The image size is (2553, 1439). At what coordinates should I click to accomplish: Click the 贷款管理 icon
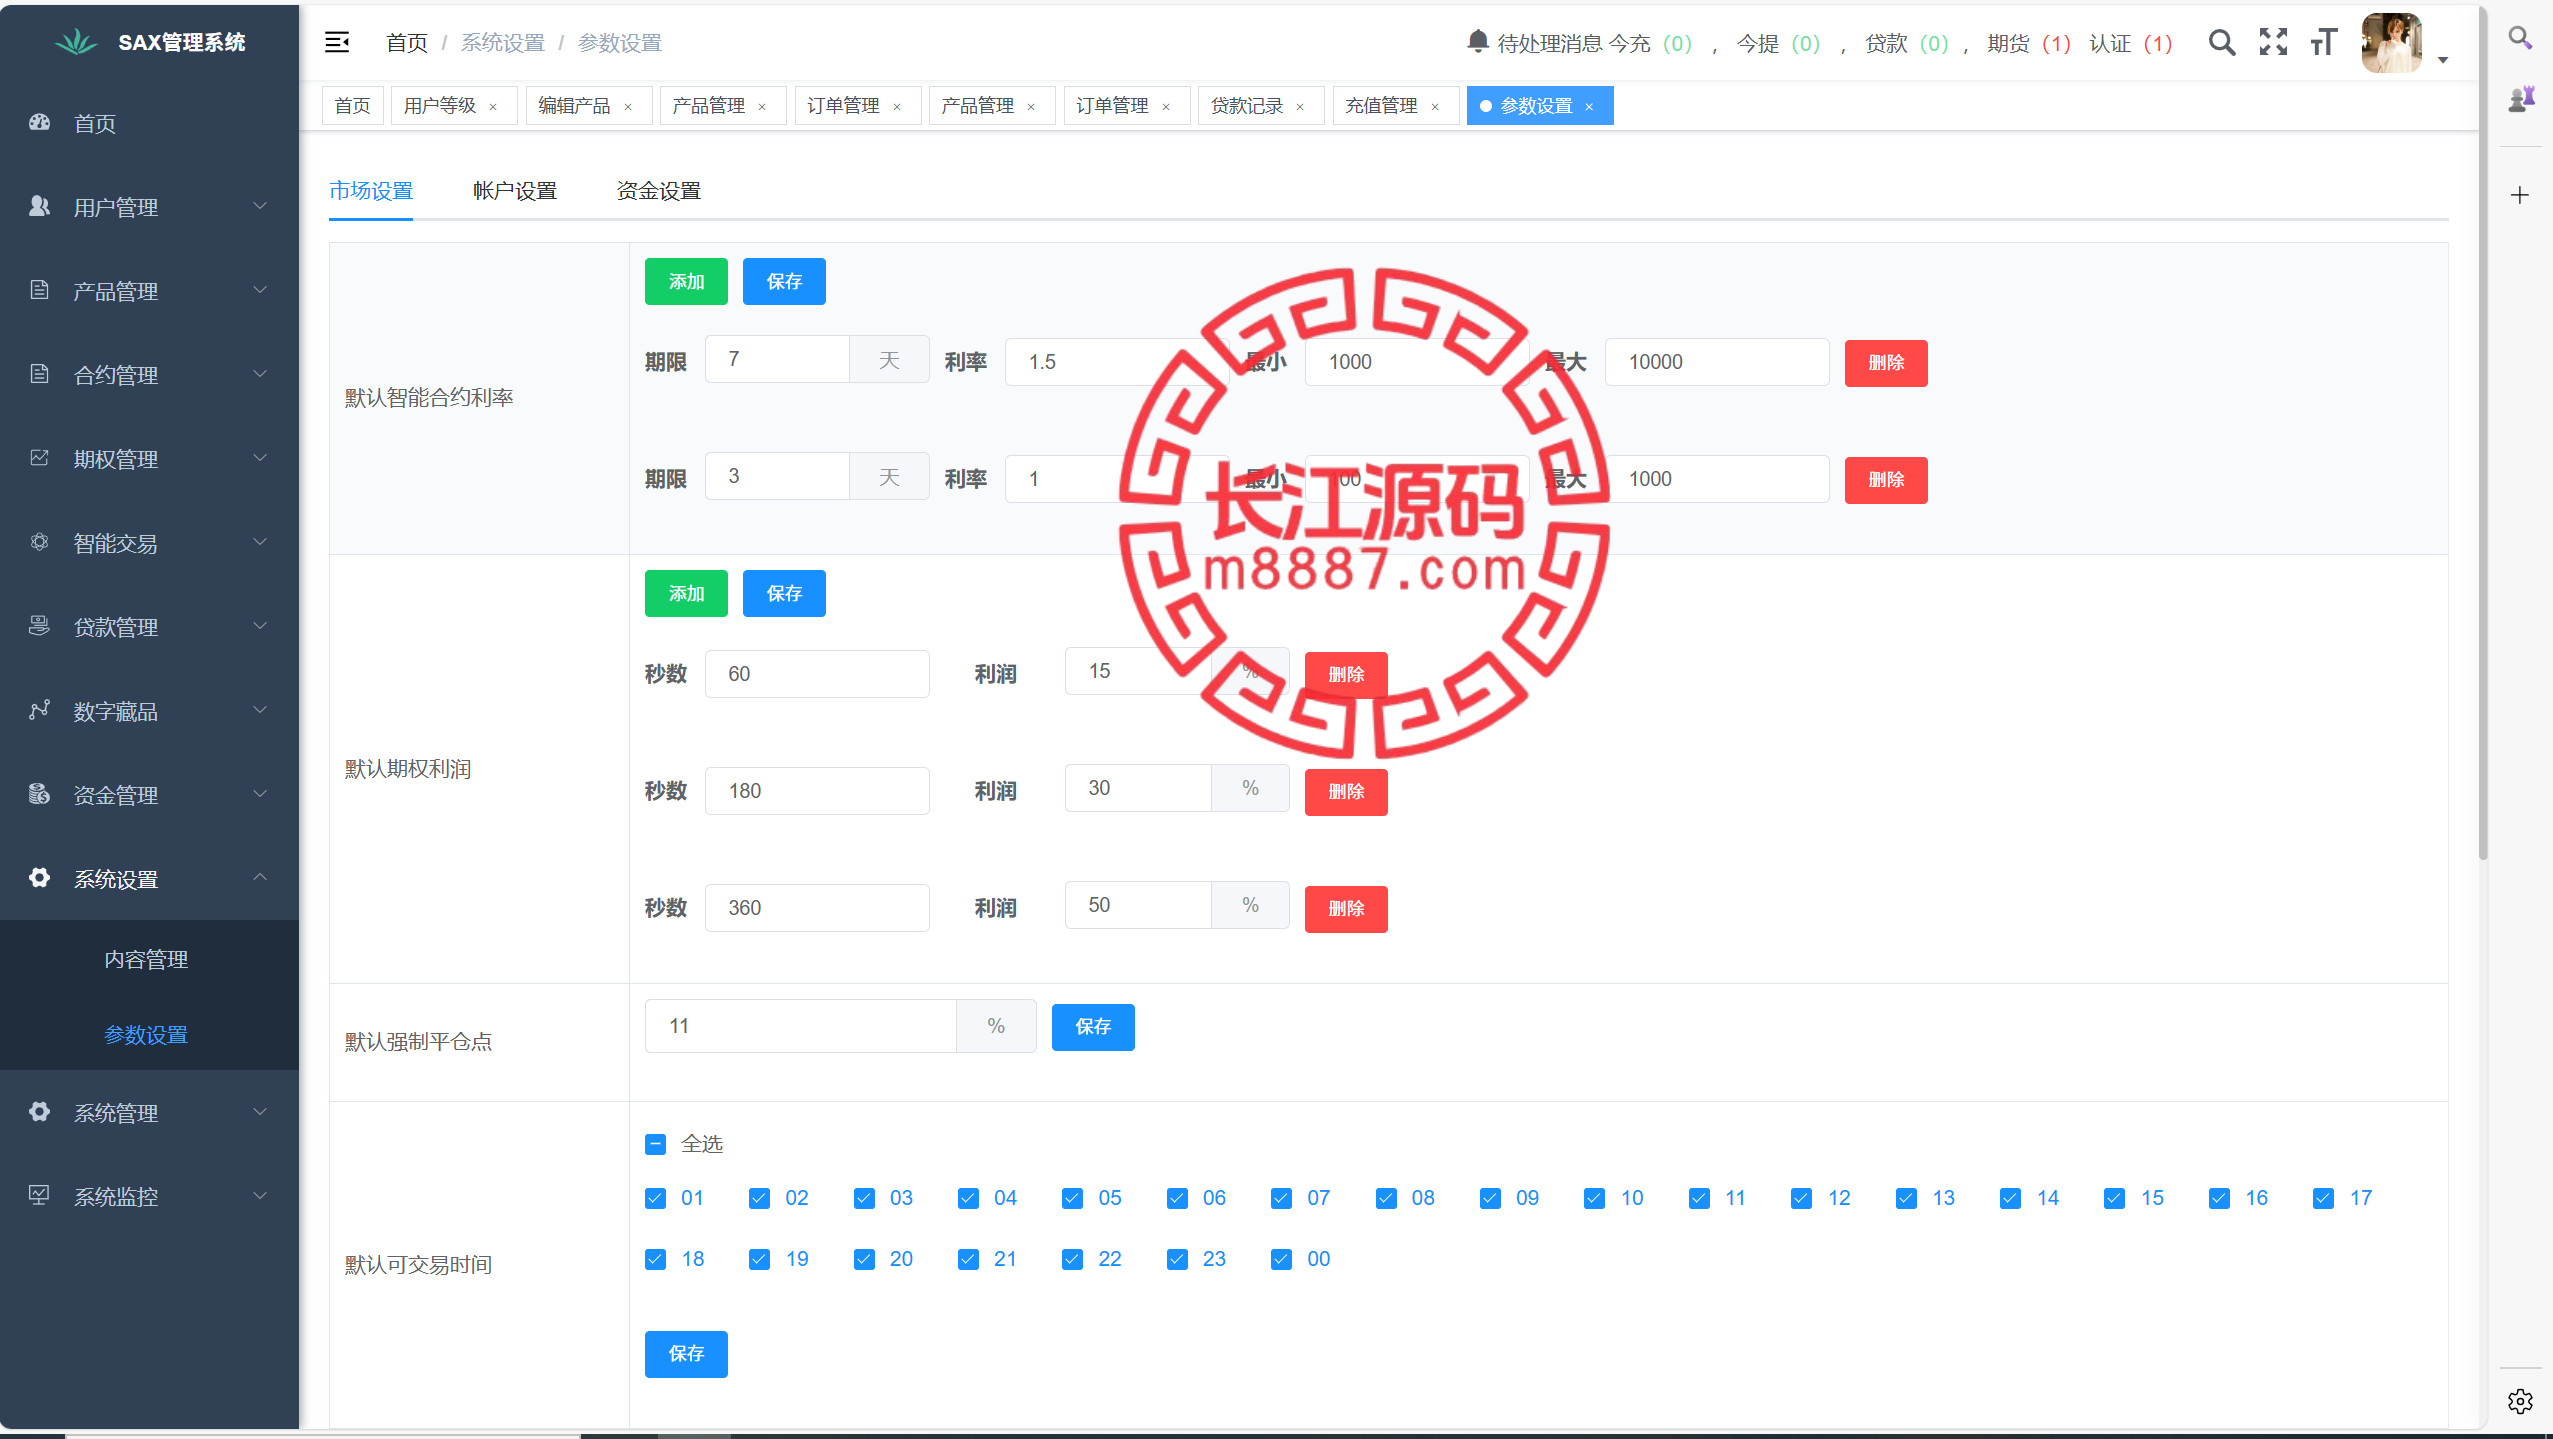pyautogui.click(x=39, y=626)
